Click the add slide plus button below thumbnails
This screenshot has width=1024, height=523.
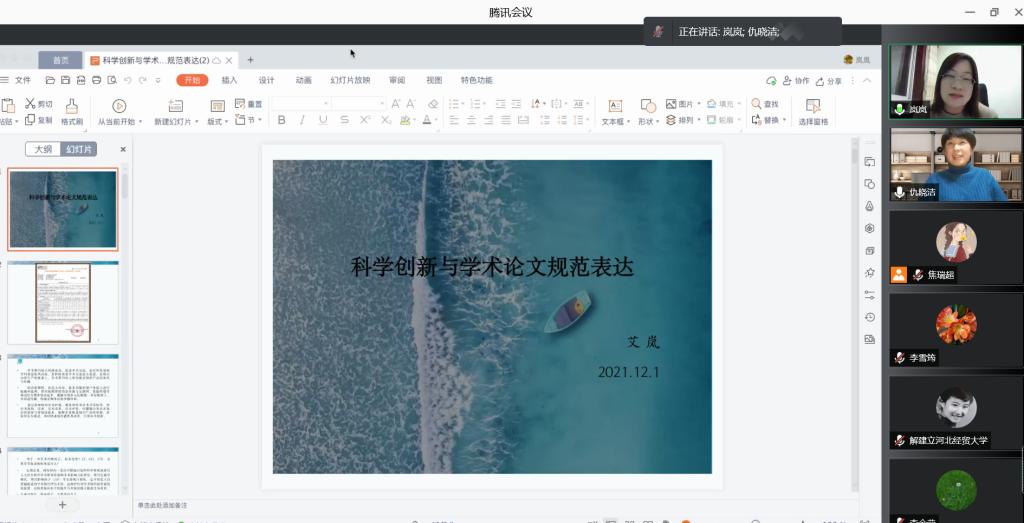click(x=63, y=505)
